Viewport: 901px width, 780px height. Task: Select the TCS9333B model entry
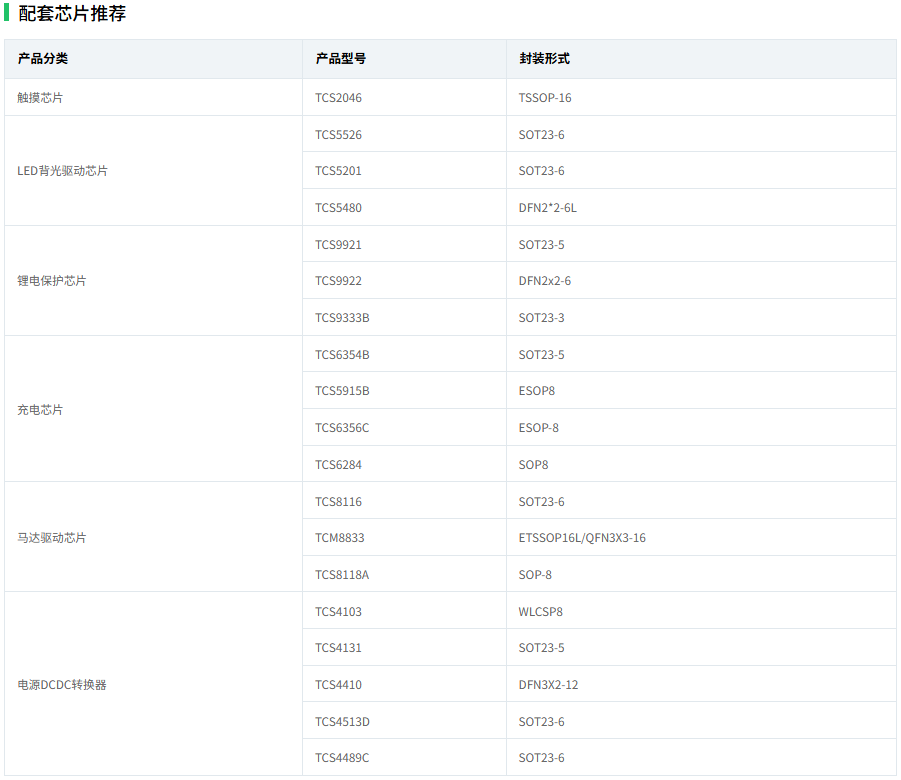pyautogui.click(x=342, y=318)
